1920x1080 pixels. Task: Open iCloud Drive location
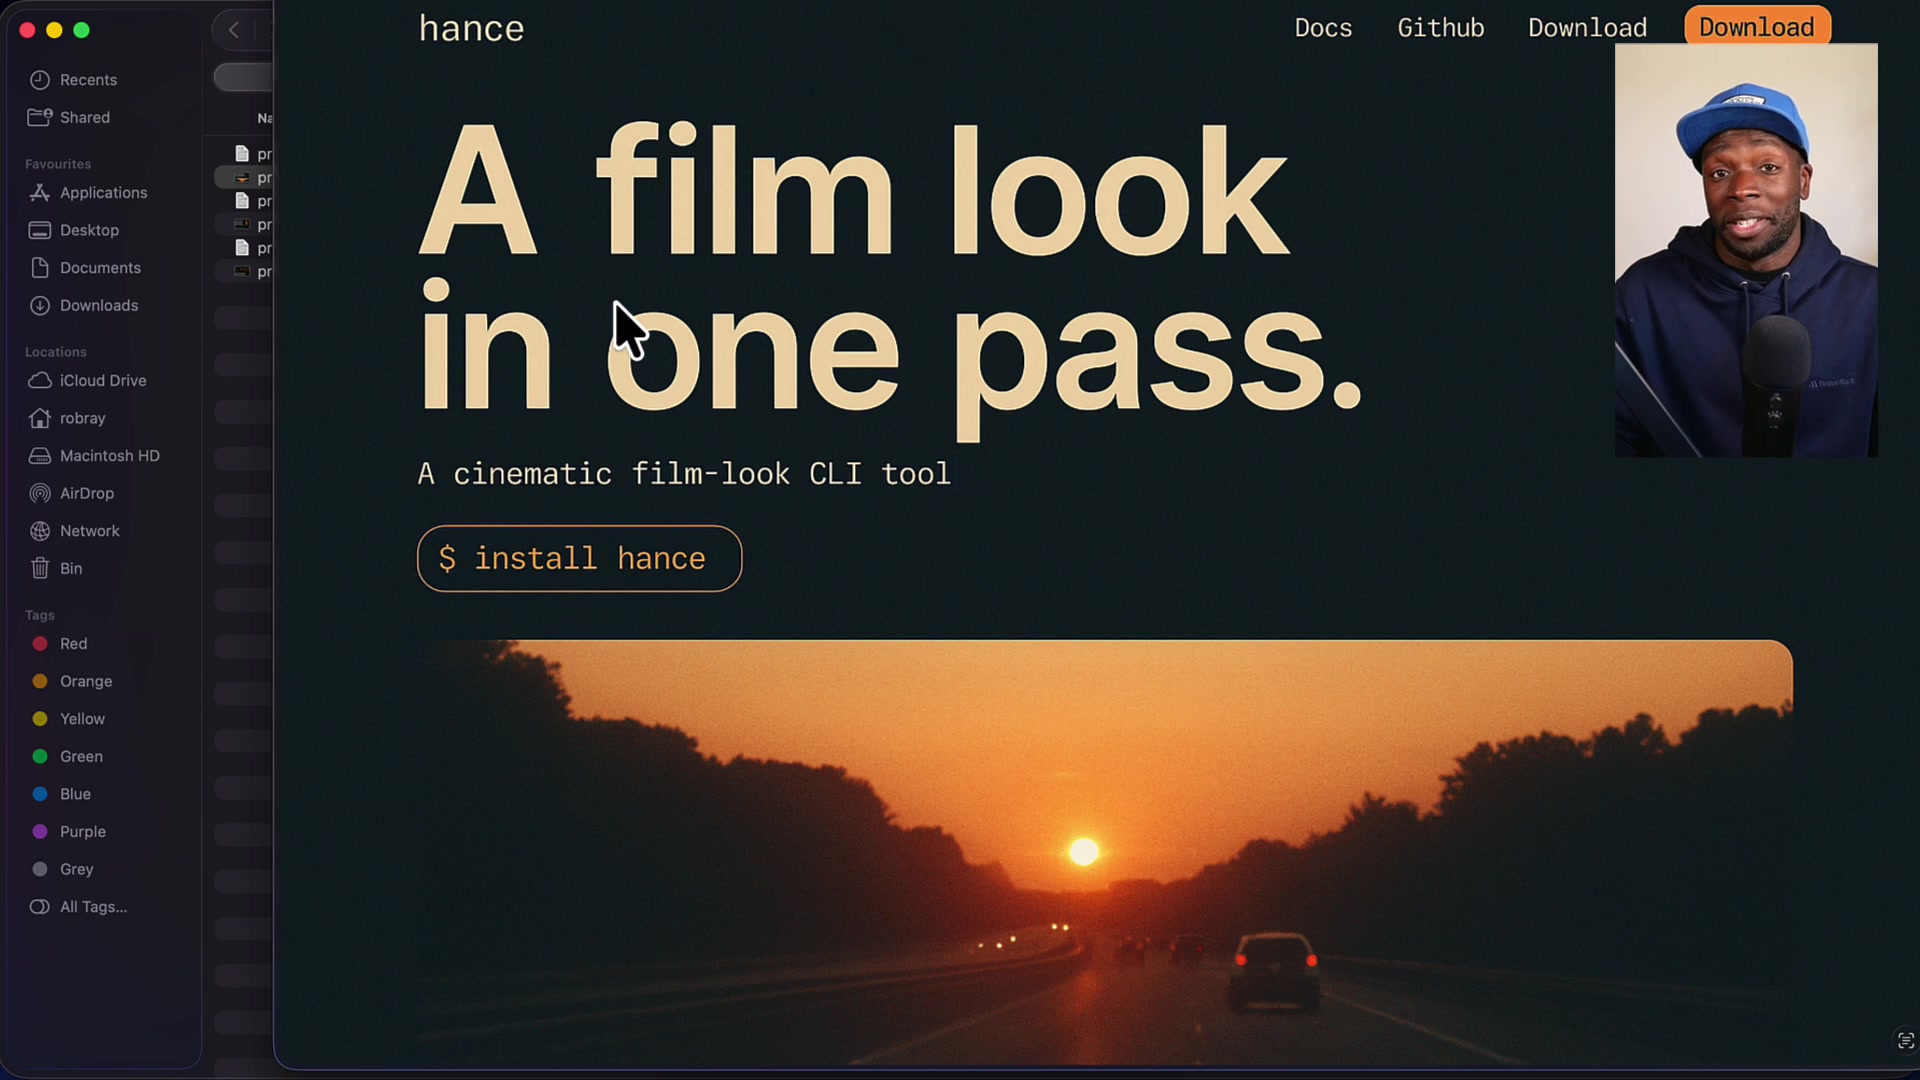103,381
